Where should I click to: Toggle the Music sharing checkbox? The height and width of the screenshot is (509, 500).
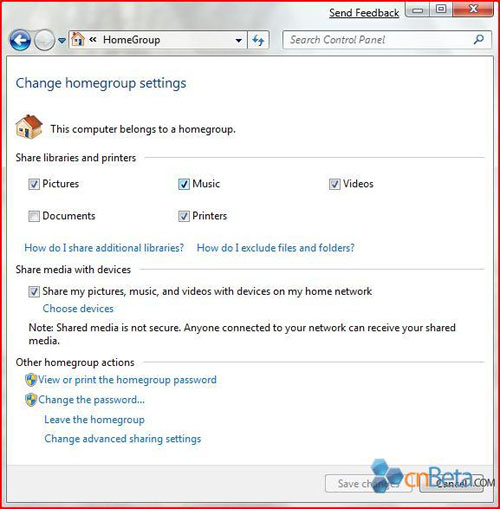coord(184,184)
